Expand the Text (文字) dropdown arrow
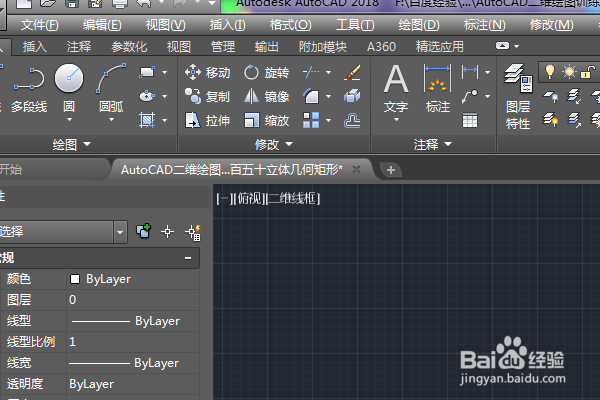Image resolution: width=600 pixels, height=400 pixels. coord(396,120)
